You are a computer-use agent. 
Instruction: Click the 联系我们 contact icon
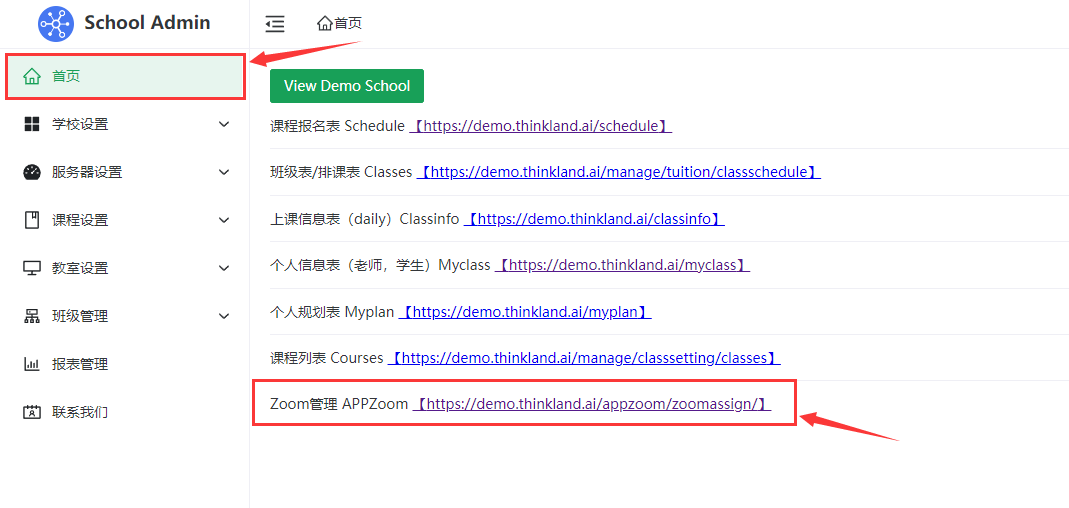tap(32, 412)
